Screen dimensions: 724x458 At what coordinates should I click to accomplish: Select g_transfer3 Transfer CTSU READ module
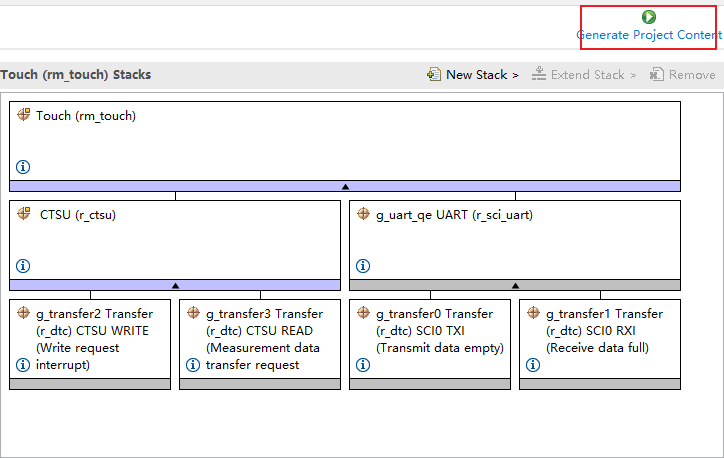tap(264, 331)
